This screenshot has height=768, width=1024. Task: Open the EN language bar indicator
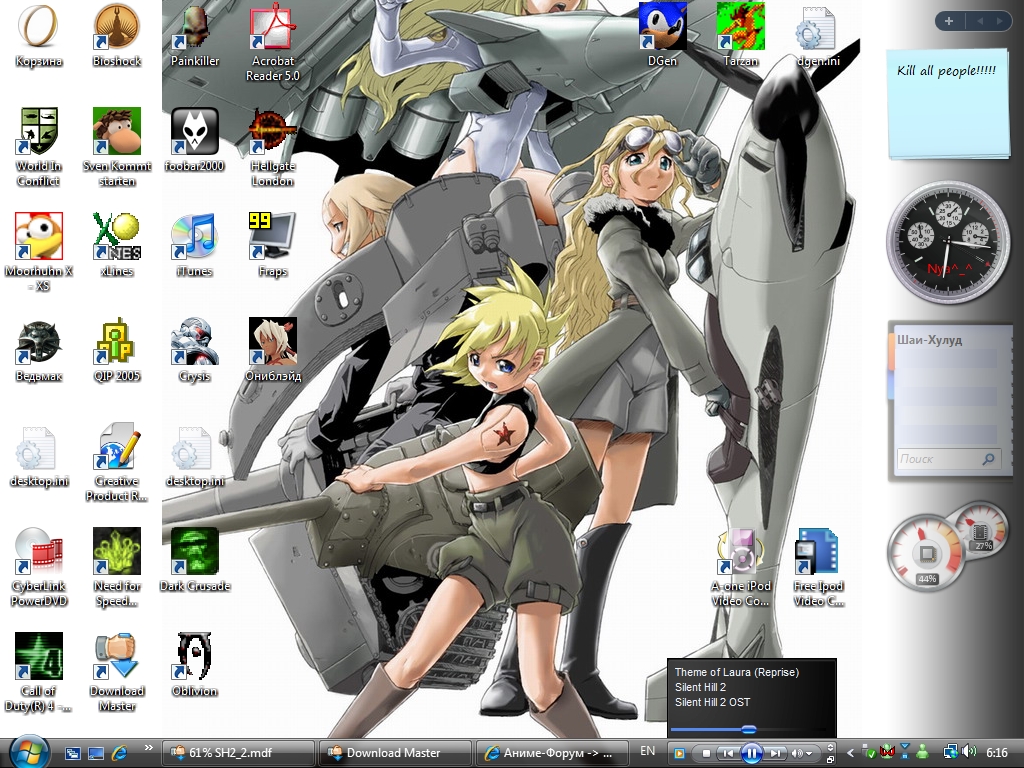(647, 751)
